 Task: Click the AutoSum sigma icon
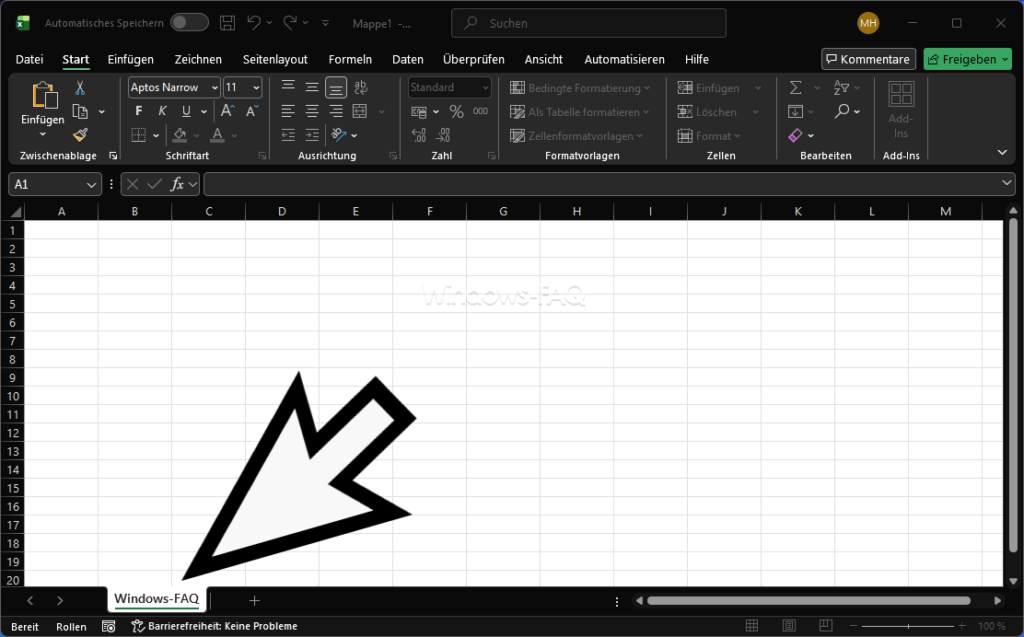[795, 88]
